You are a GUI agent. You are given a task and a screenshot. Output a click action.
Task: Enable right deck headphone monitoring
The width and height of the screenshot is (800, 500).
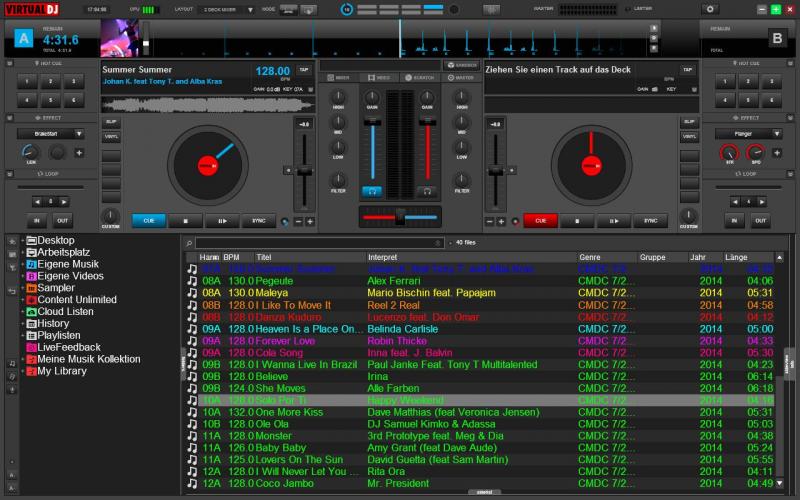427,190
